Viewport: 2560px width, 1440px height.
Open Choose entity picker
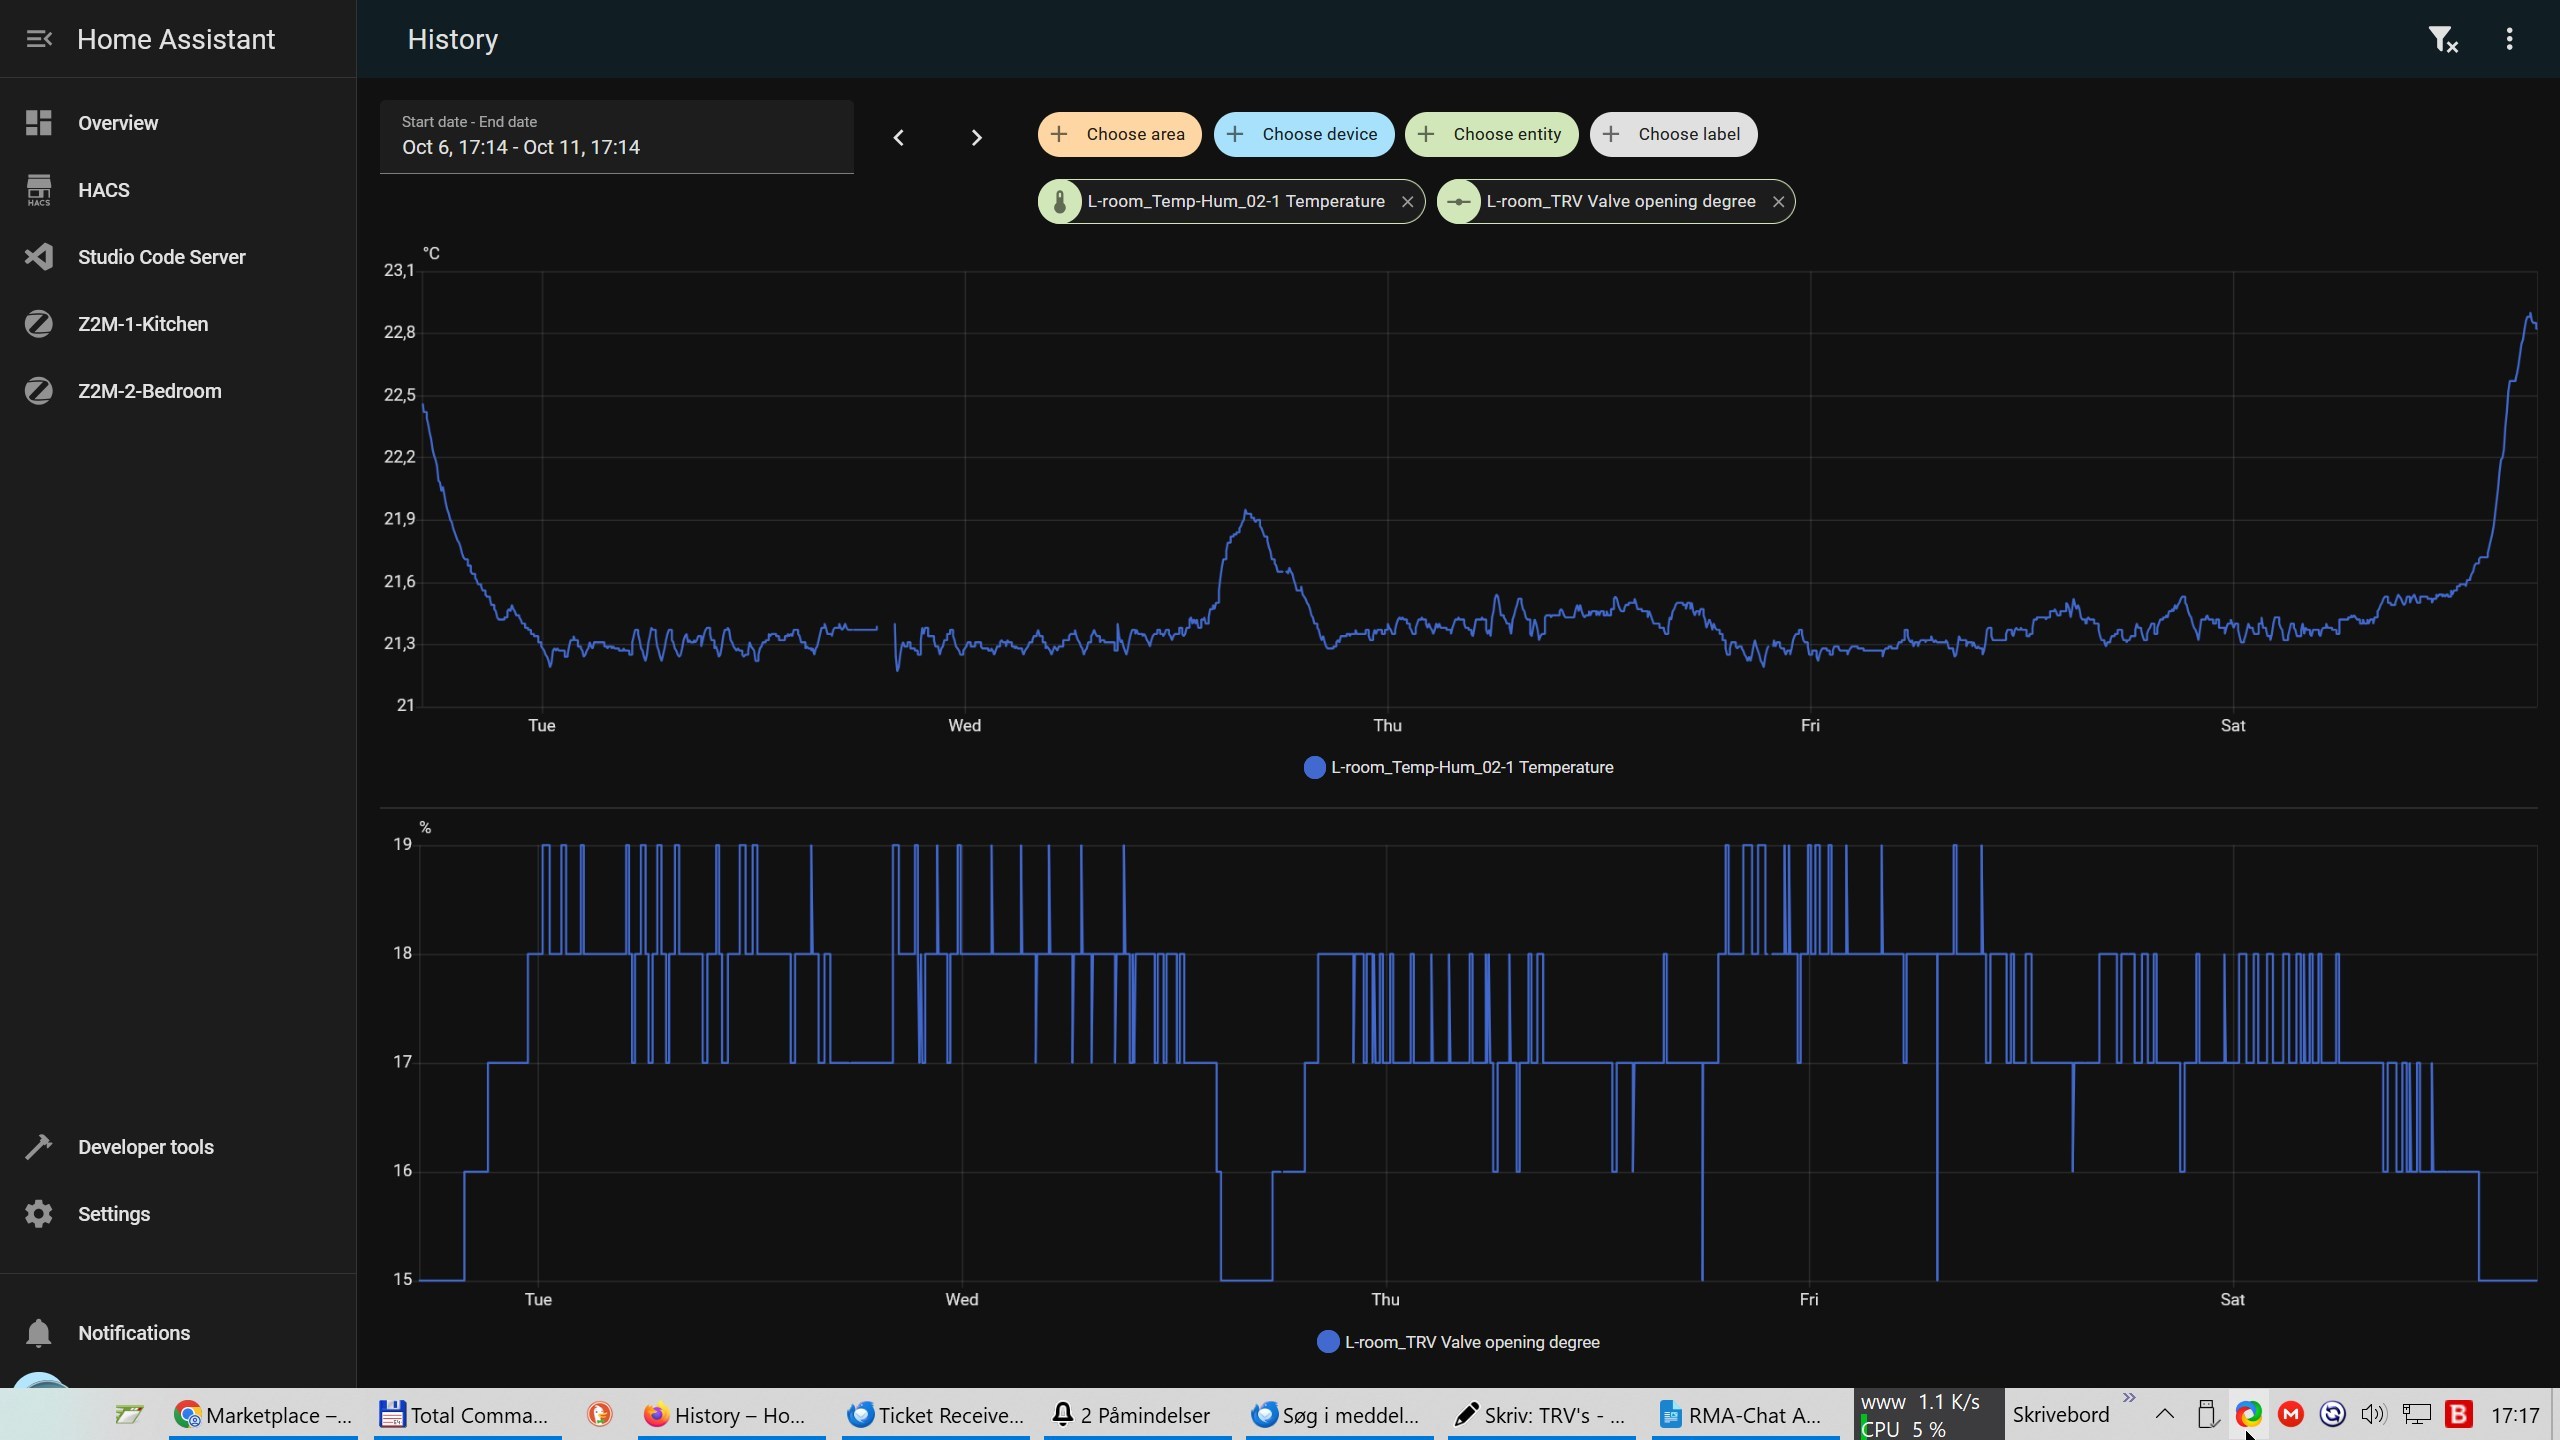tap(1491, 134)
